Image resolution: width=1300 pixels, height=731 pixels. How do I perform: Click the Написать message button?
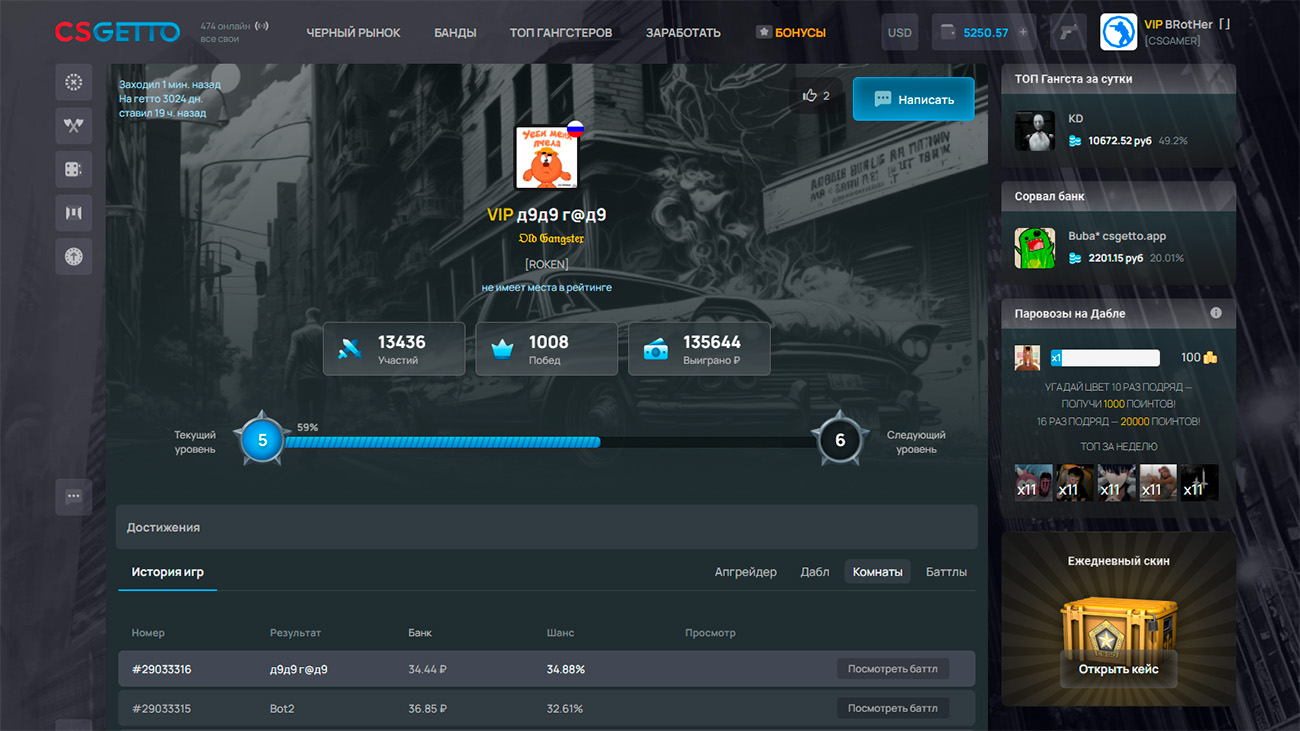pos(913,99)
